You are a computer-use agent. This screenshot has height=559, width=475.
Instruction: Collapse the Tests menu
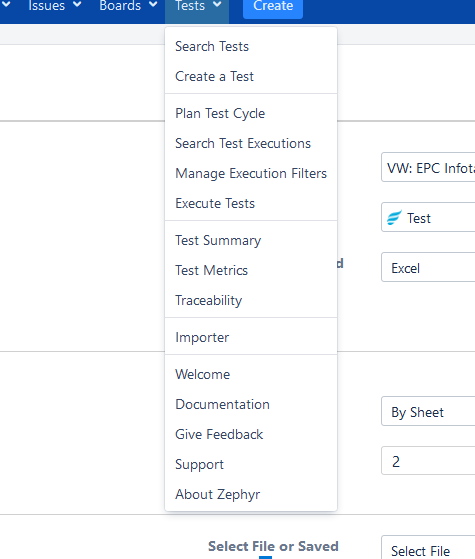coord(197,6)
